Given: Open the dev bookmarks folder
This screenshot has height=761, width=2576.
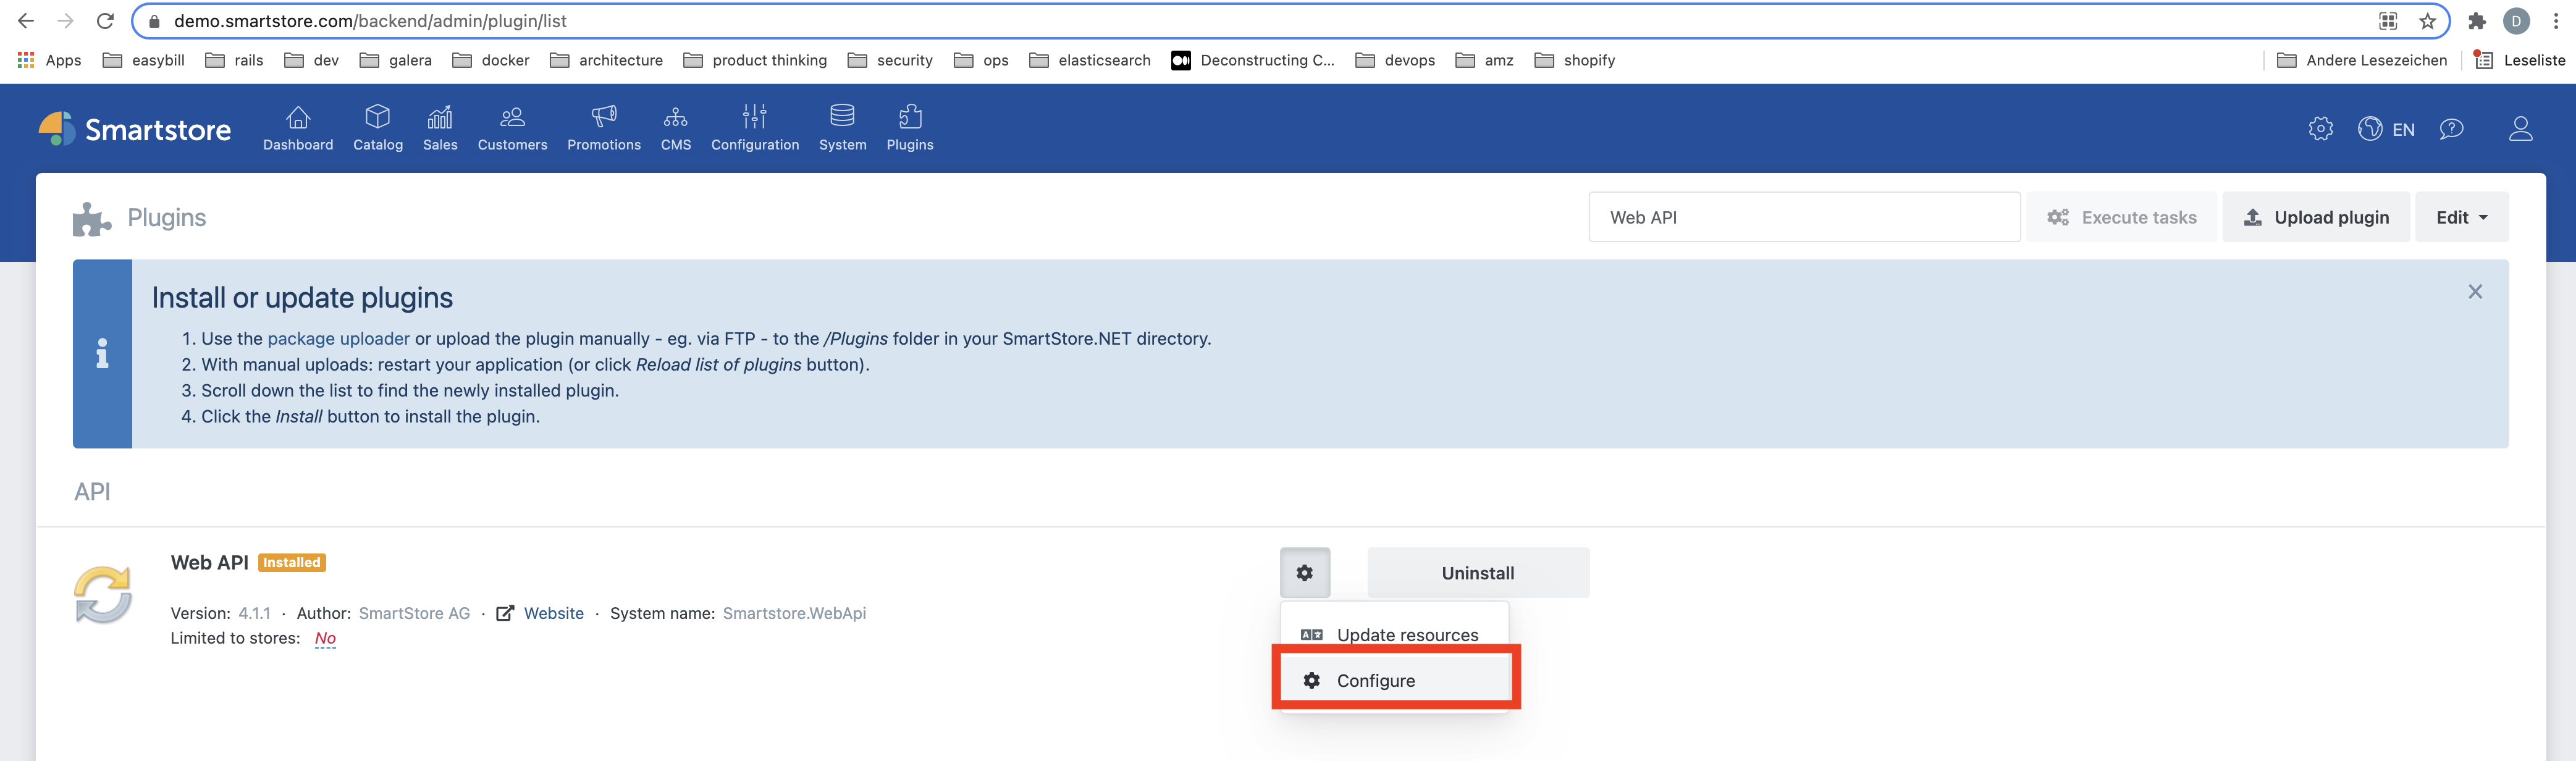Looking at the screenshot, I should click(x=311, y=60).
